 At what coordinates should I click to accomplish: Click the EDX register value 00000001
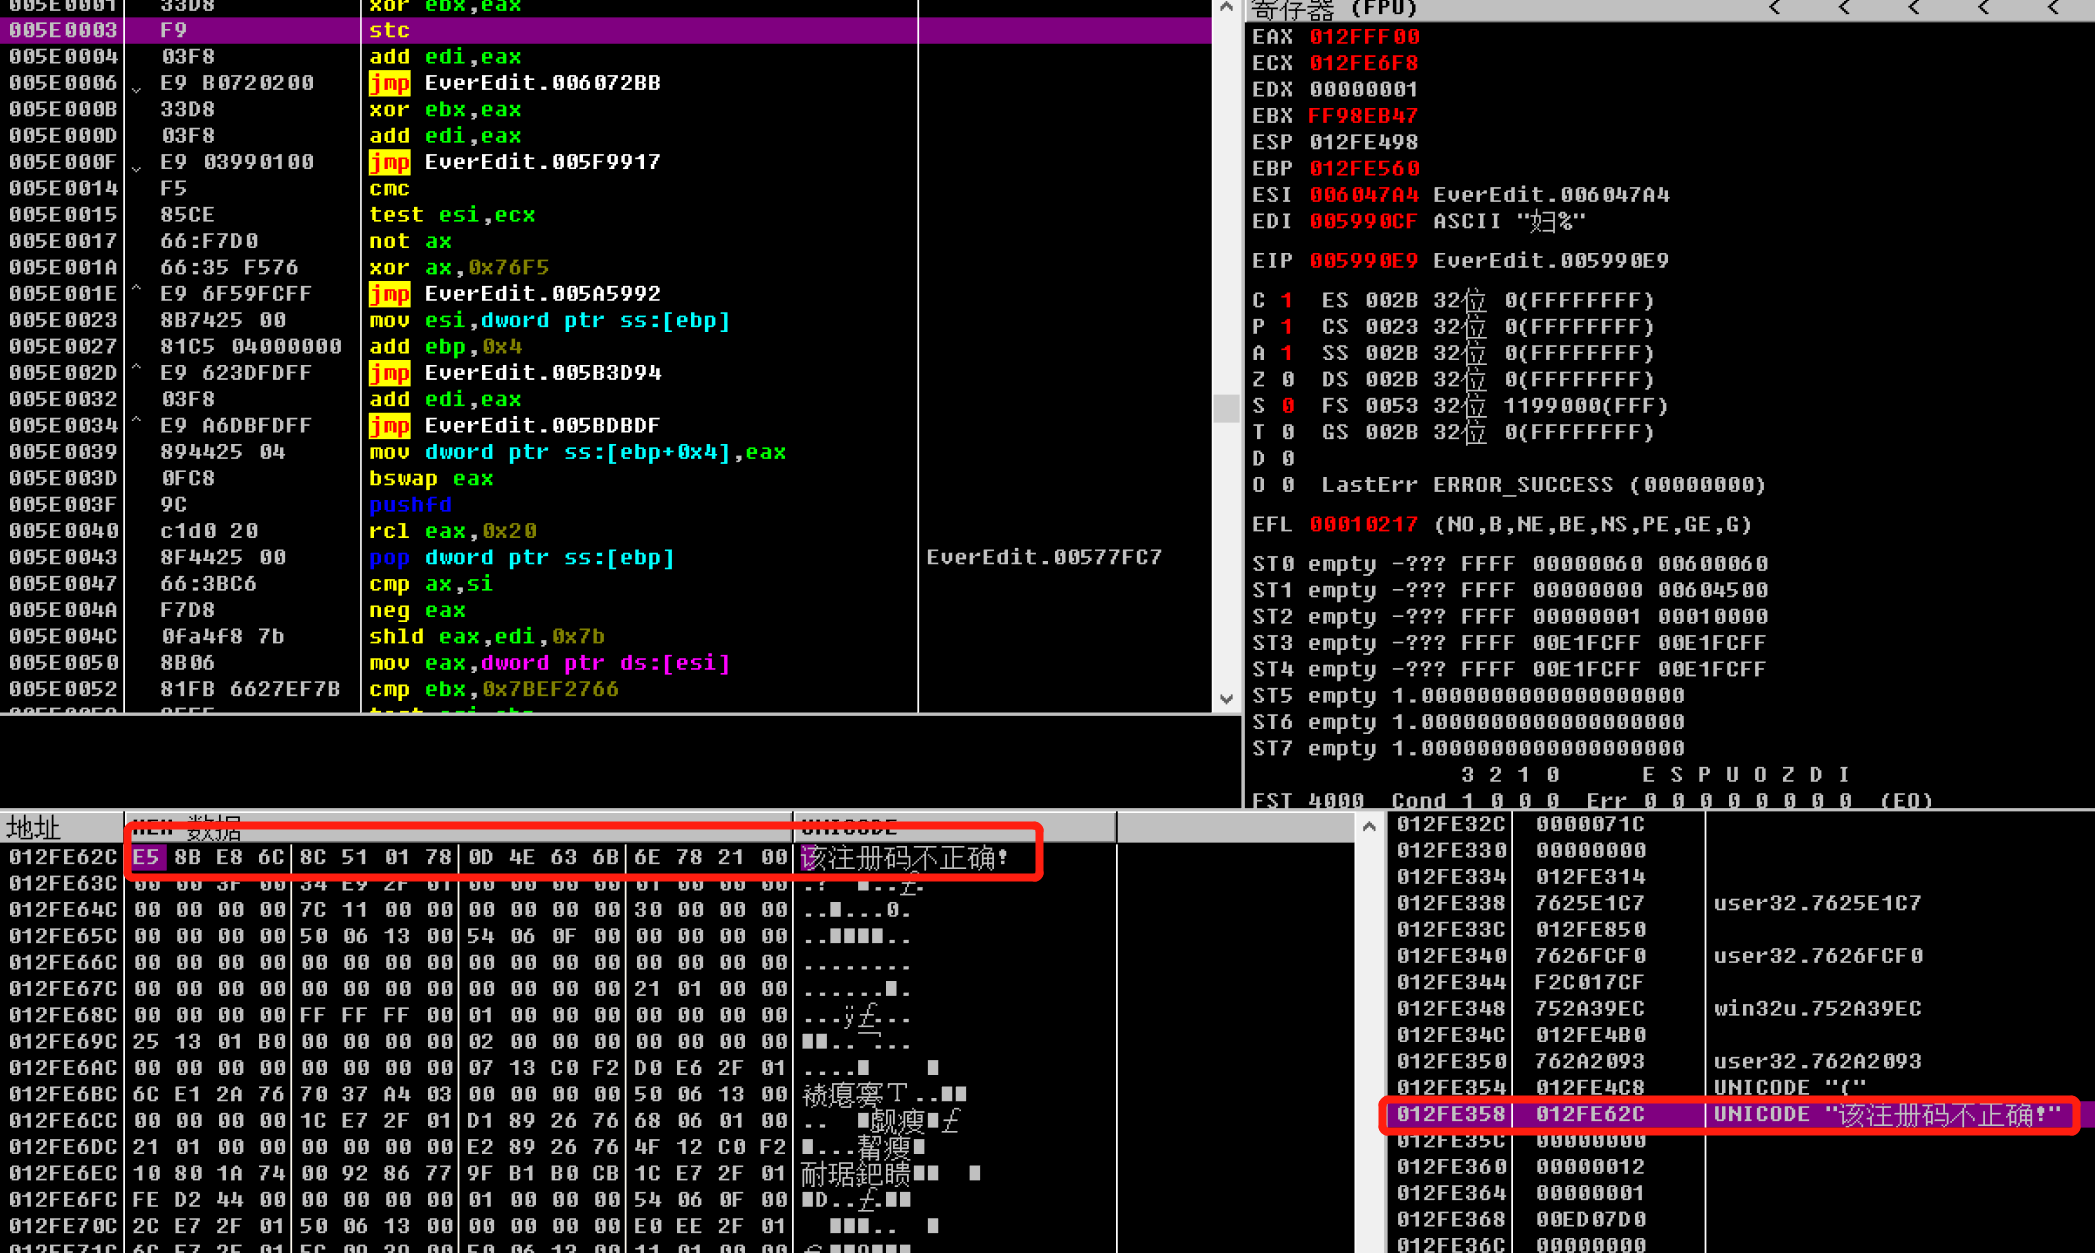click(x=1365, y=90)
